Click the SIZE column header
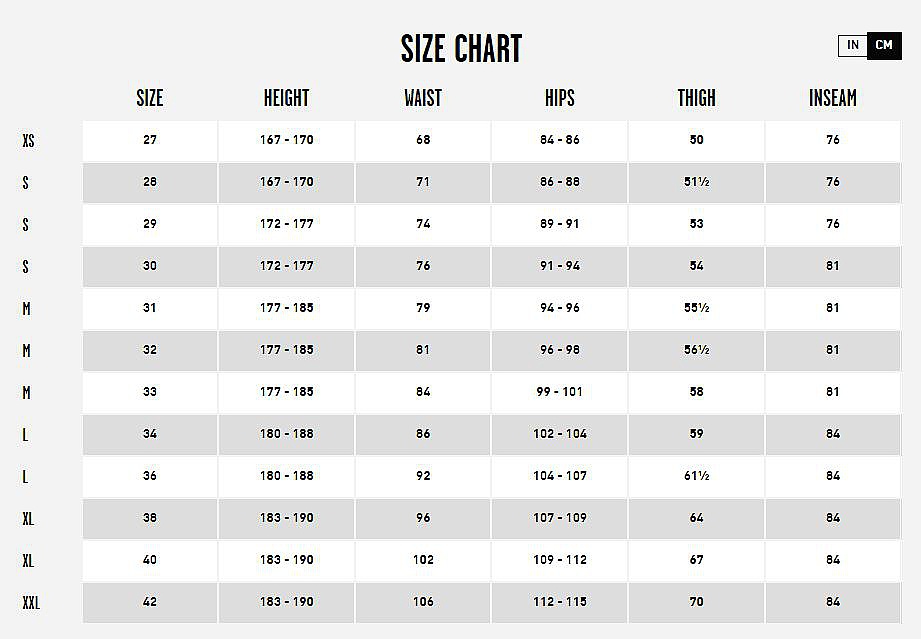 pyautogui.click(x=150, y=98)
